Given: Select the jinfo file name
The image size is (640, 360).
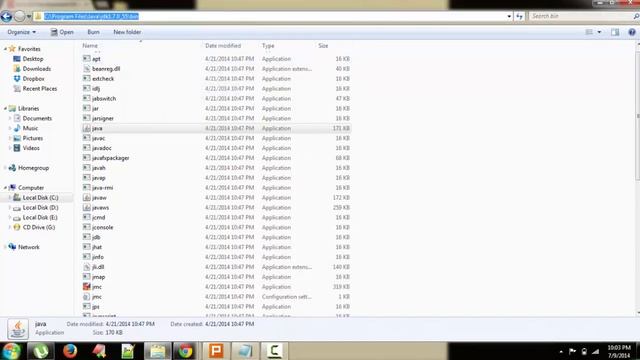Looking at the screenshot, I should point(98,257).
